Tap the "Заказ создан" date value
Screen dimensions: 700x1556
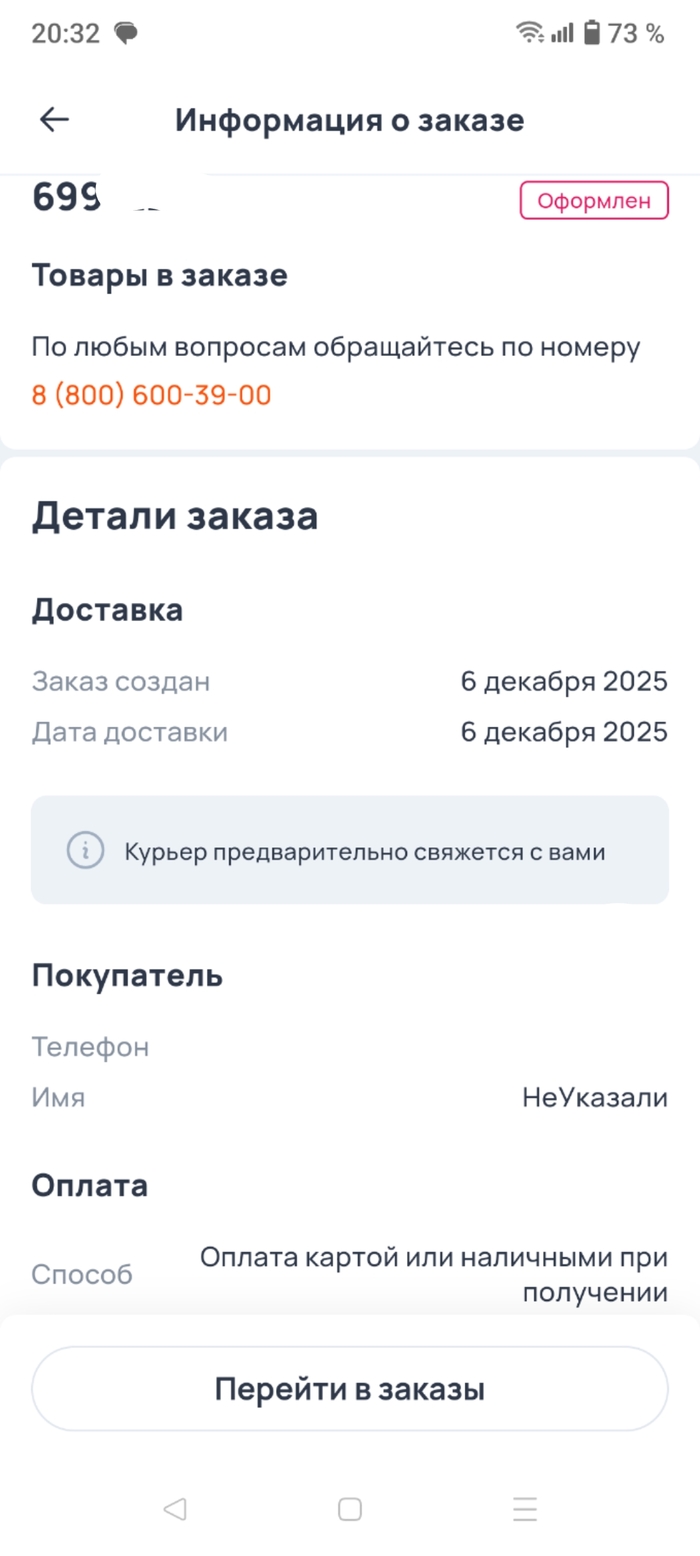pyautogui.click(x=563, y=682)
